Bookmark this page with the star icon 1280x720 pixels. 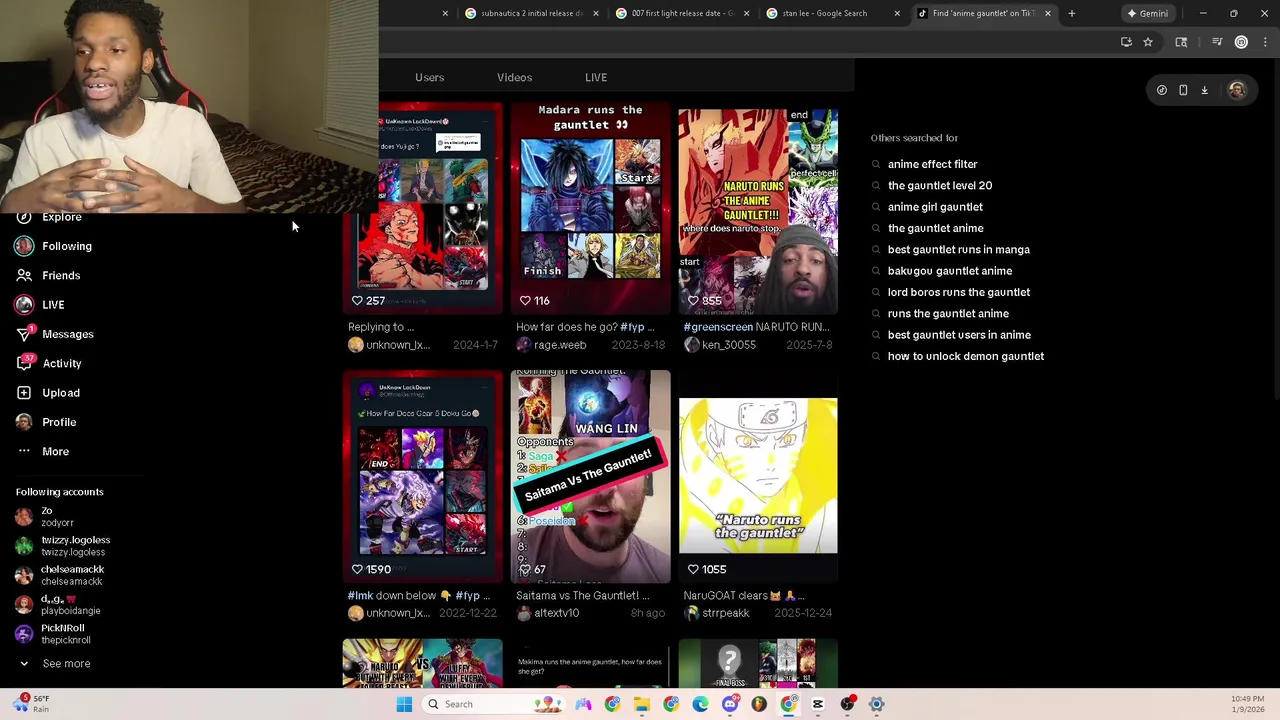[x=1148, y=42]
